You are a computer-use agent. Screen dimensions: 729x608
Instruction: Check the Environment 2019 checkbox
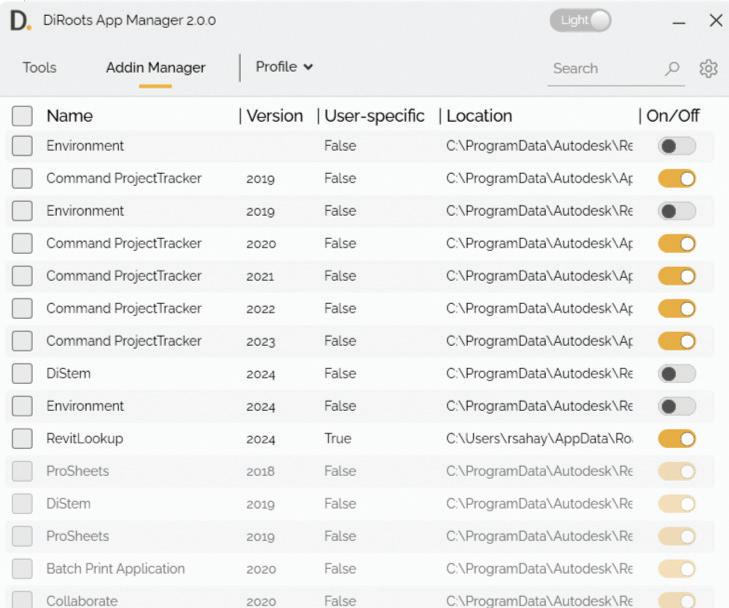(x=22, y=211)
